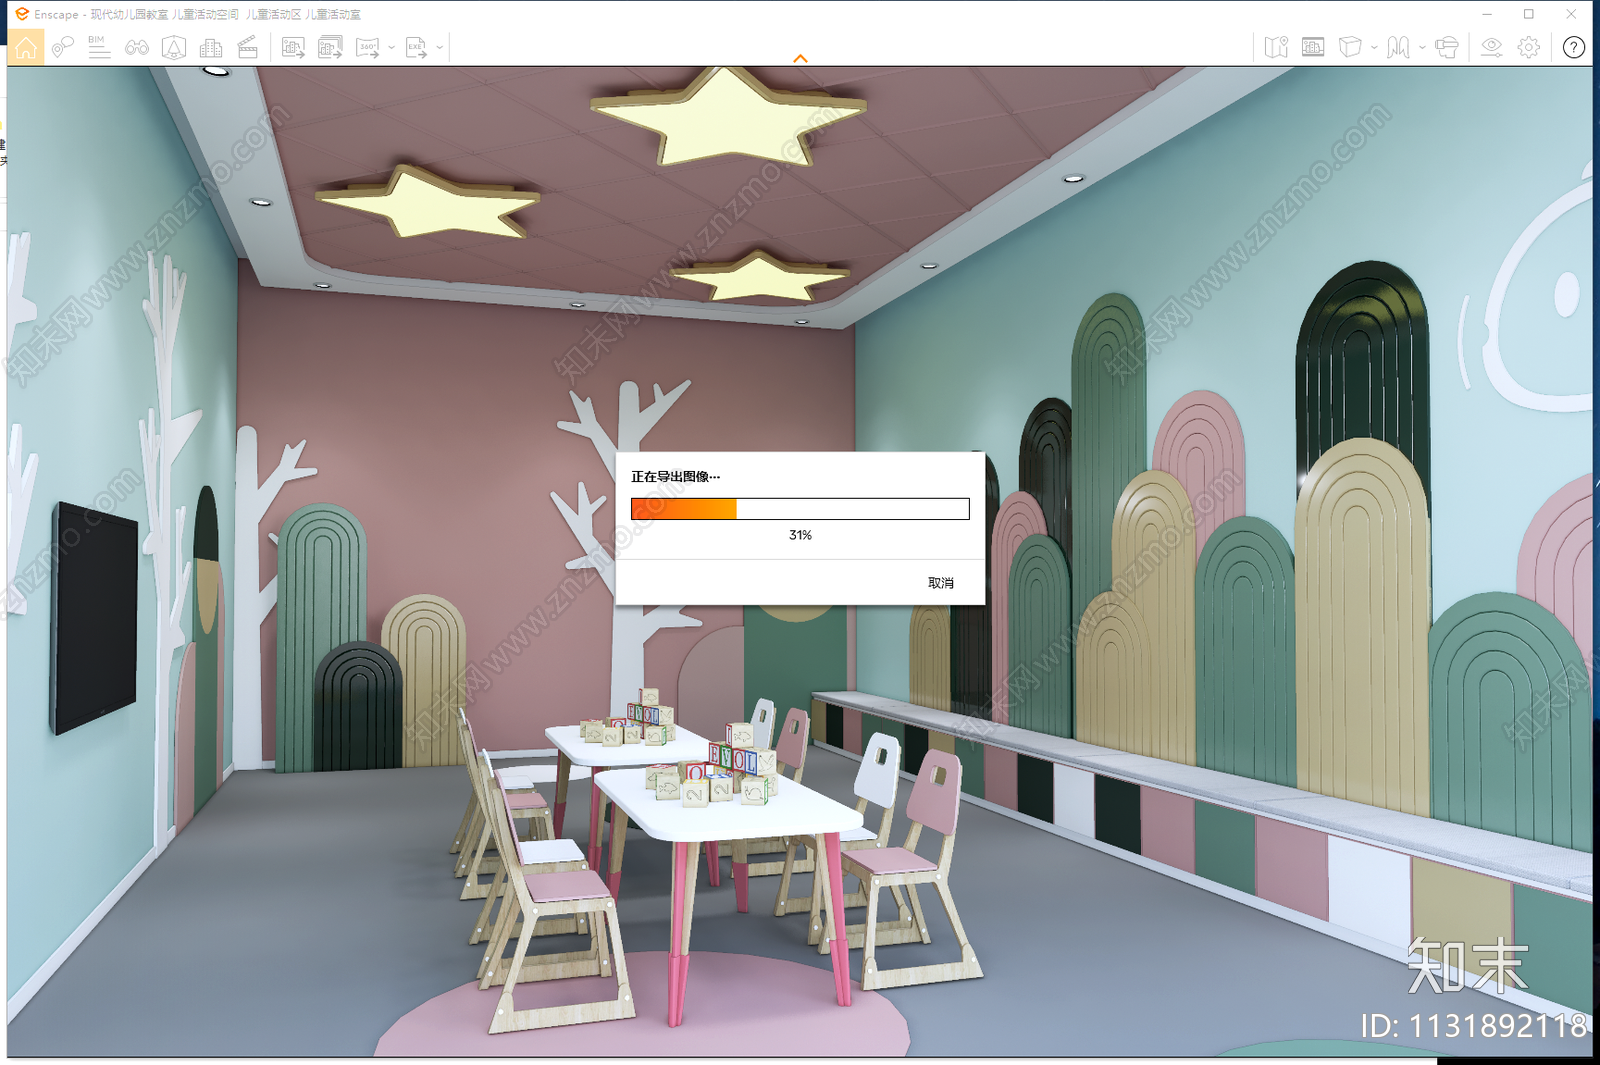Open the view management binoculars icon
The width and height of the screenshot is (1600, 1065).
point(137,47)
